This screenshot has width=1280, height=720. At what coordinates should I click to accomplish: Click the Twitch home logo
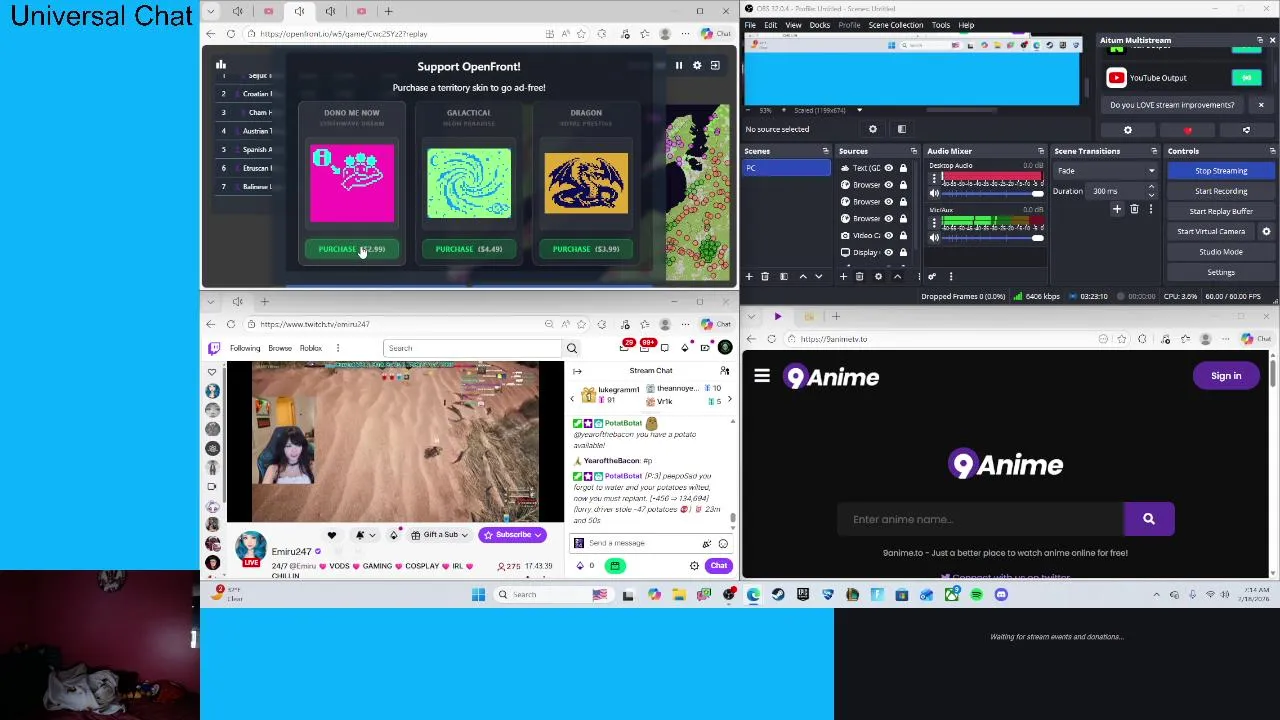coord(213,348)
